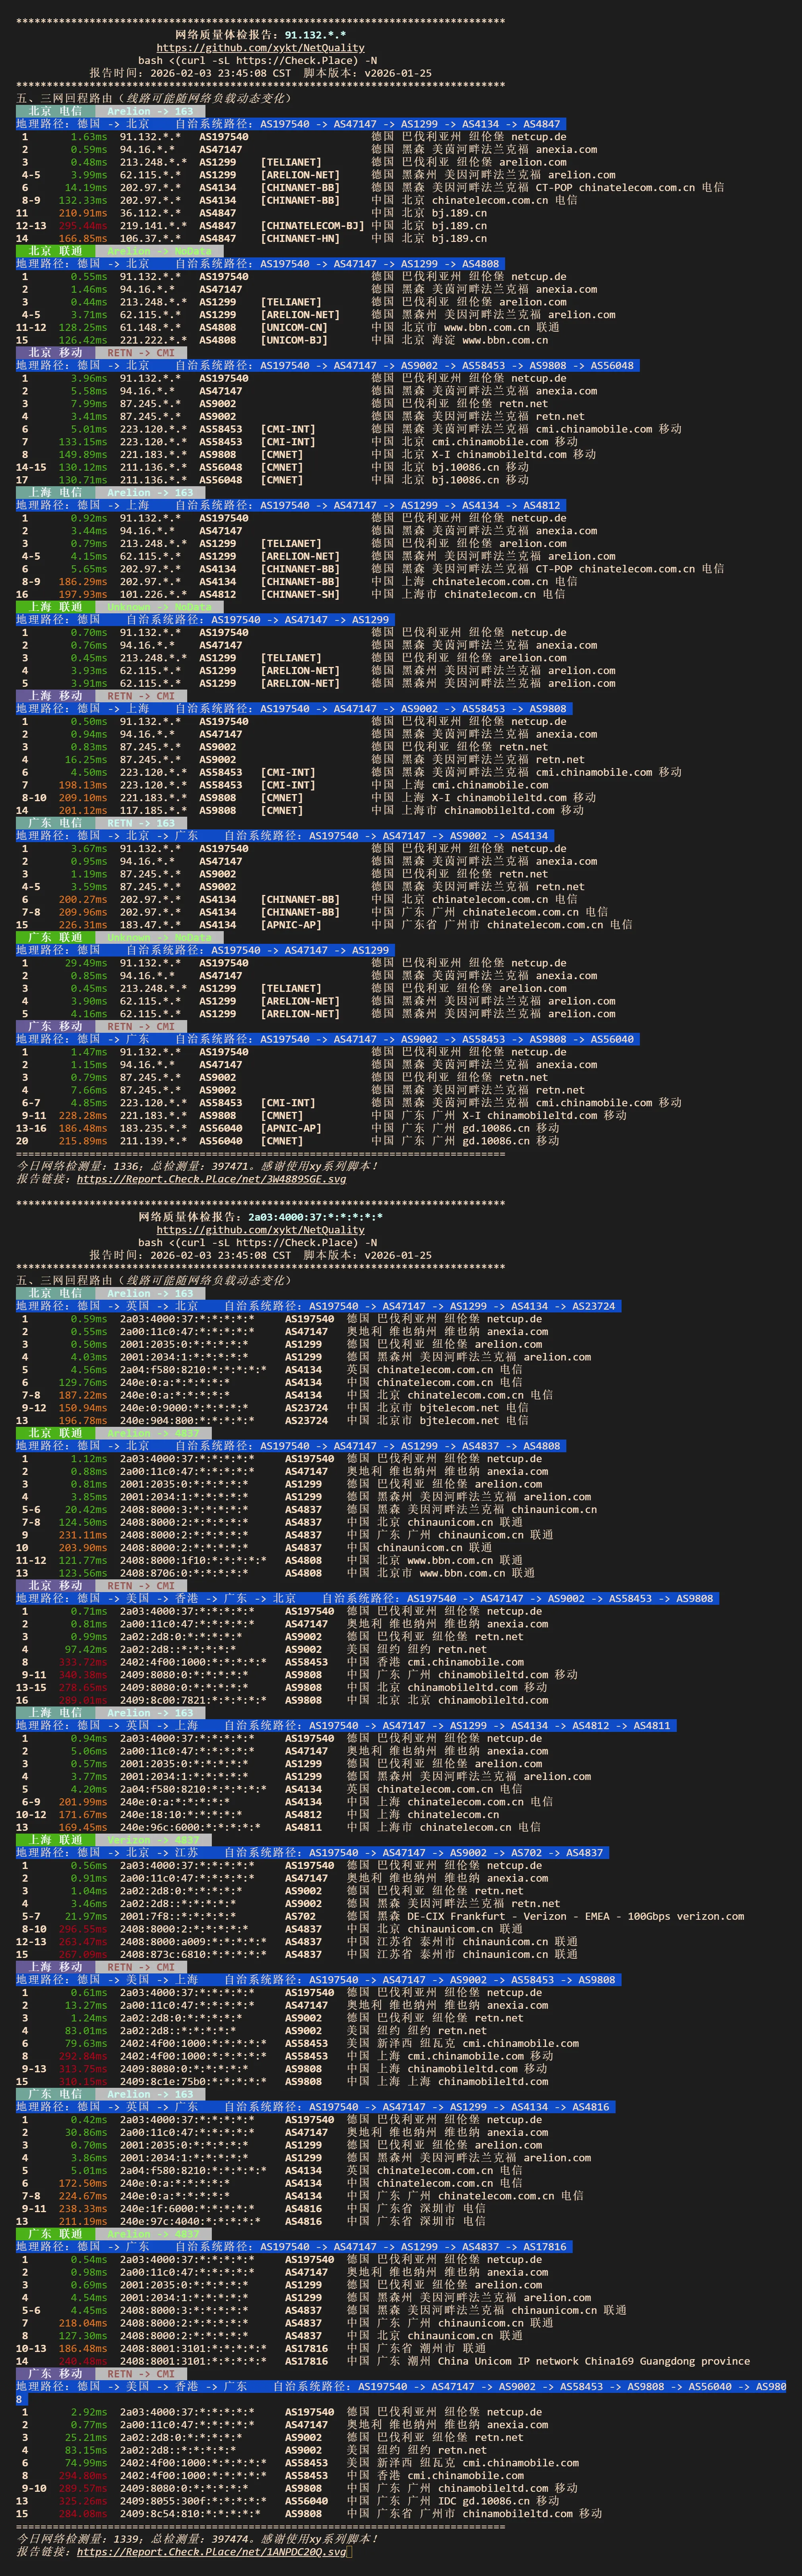802x2576 pixels.
Task: Open the report link ending in 3W4889SGE.svg
Action: (211, 1179)
